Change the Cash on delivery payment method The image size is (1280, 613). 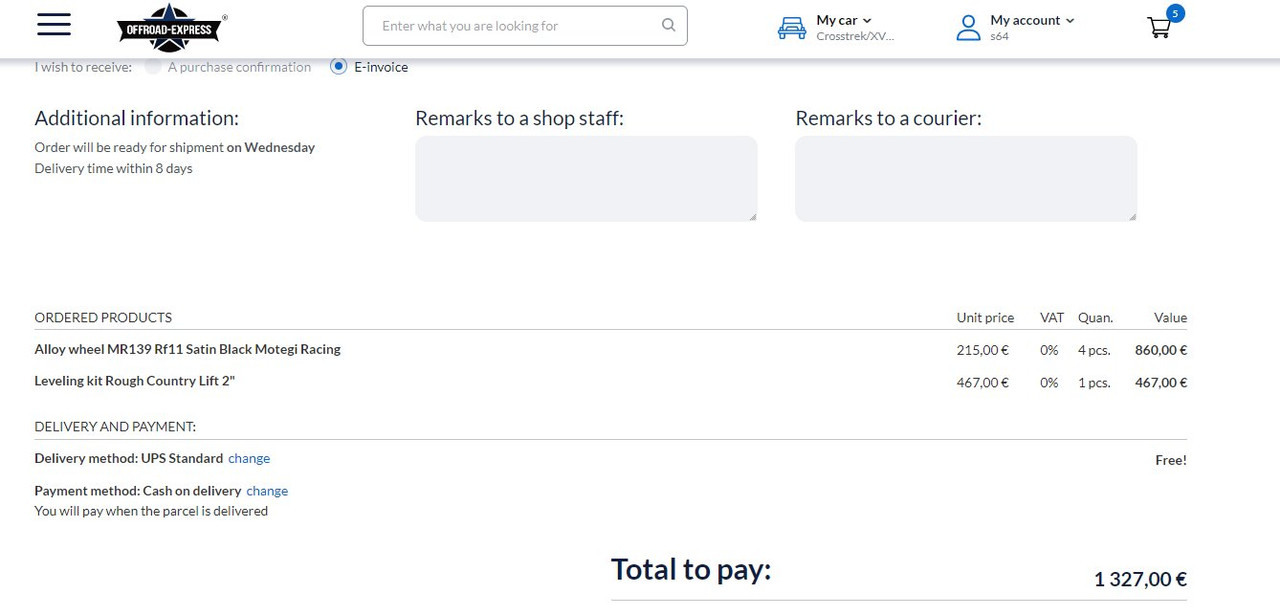[267, 491]
